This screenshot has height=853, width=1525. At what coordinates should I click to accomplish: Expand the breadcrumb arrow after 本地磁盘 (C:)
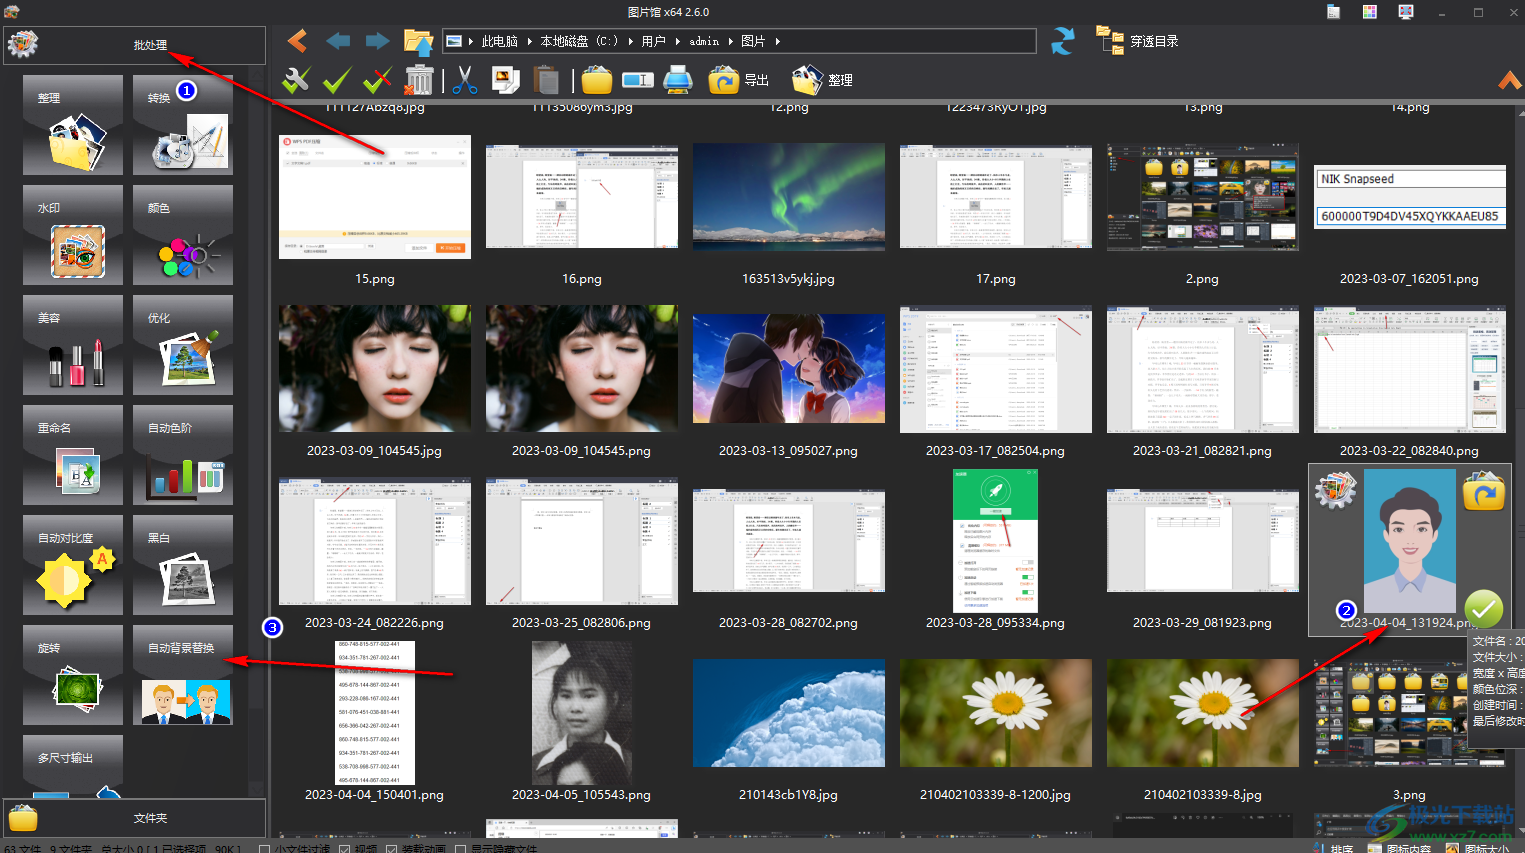click(631, 41)
